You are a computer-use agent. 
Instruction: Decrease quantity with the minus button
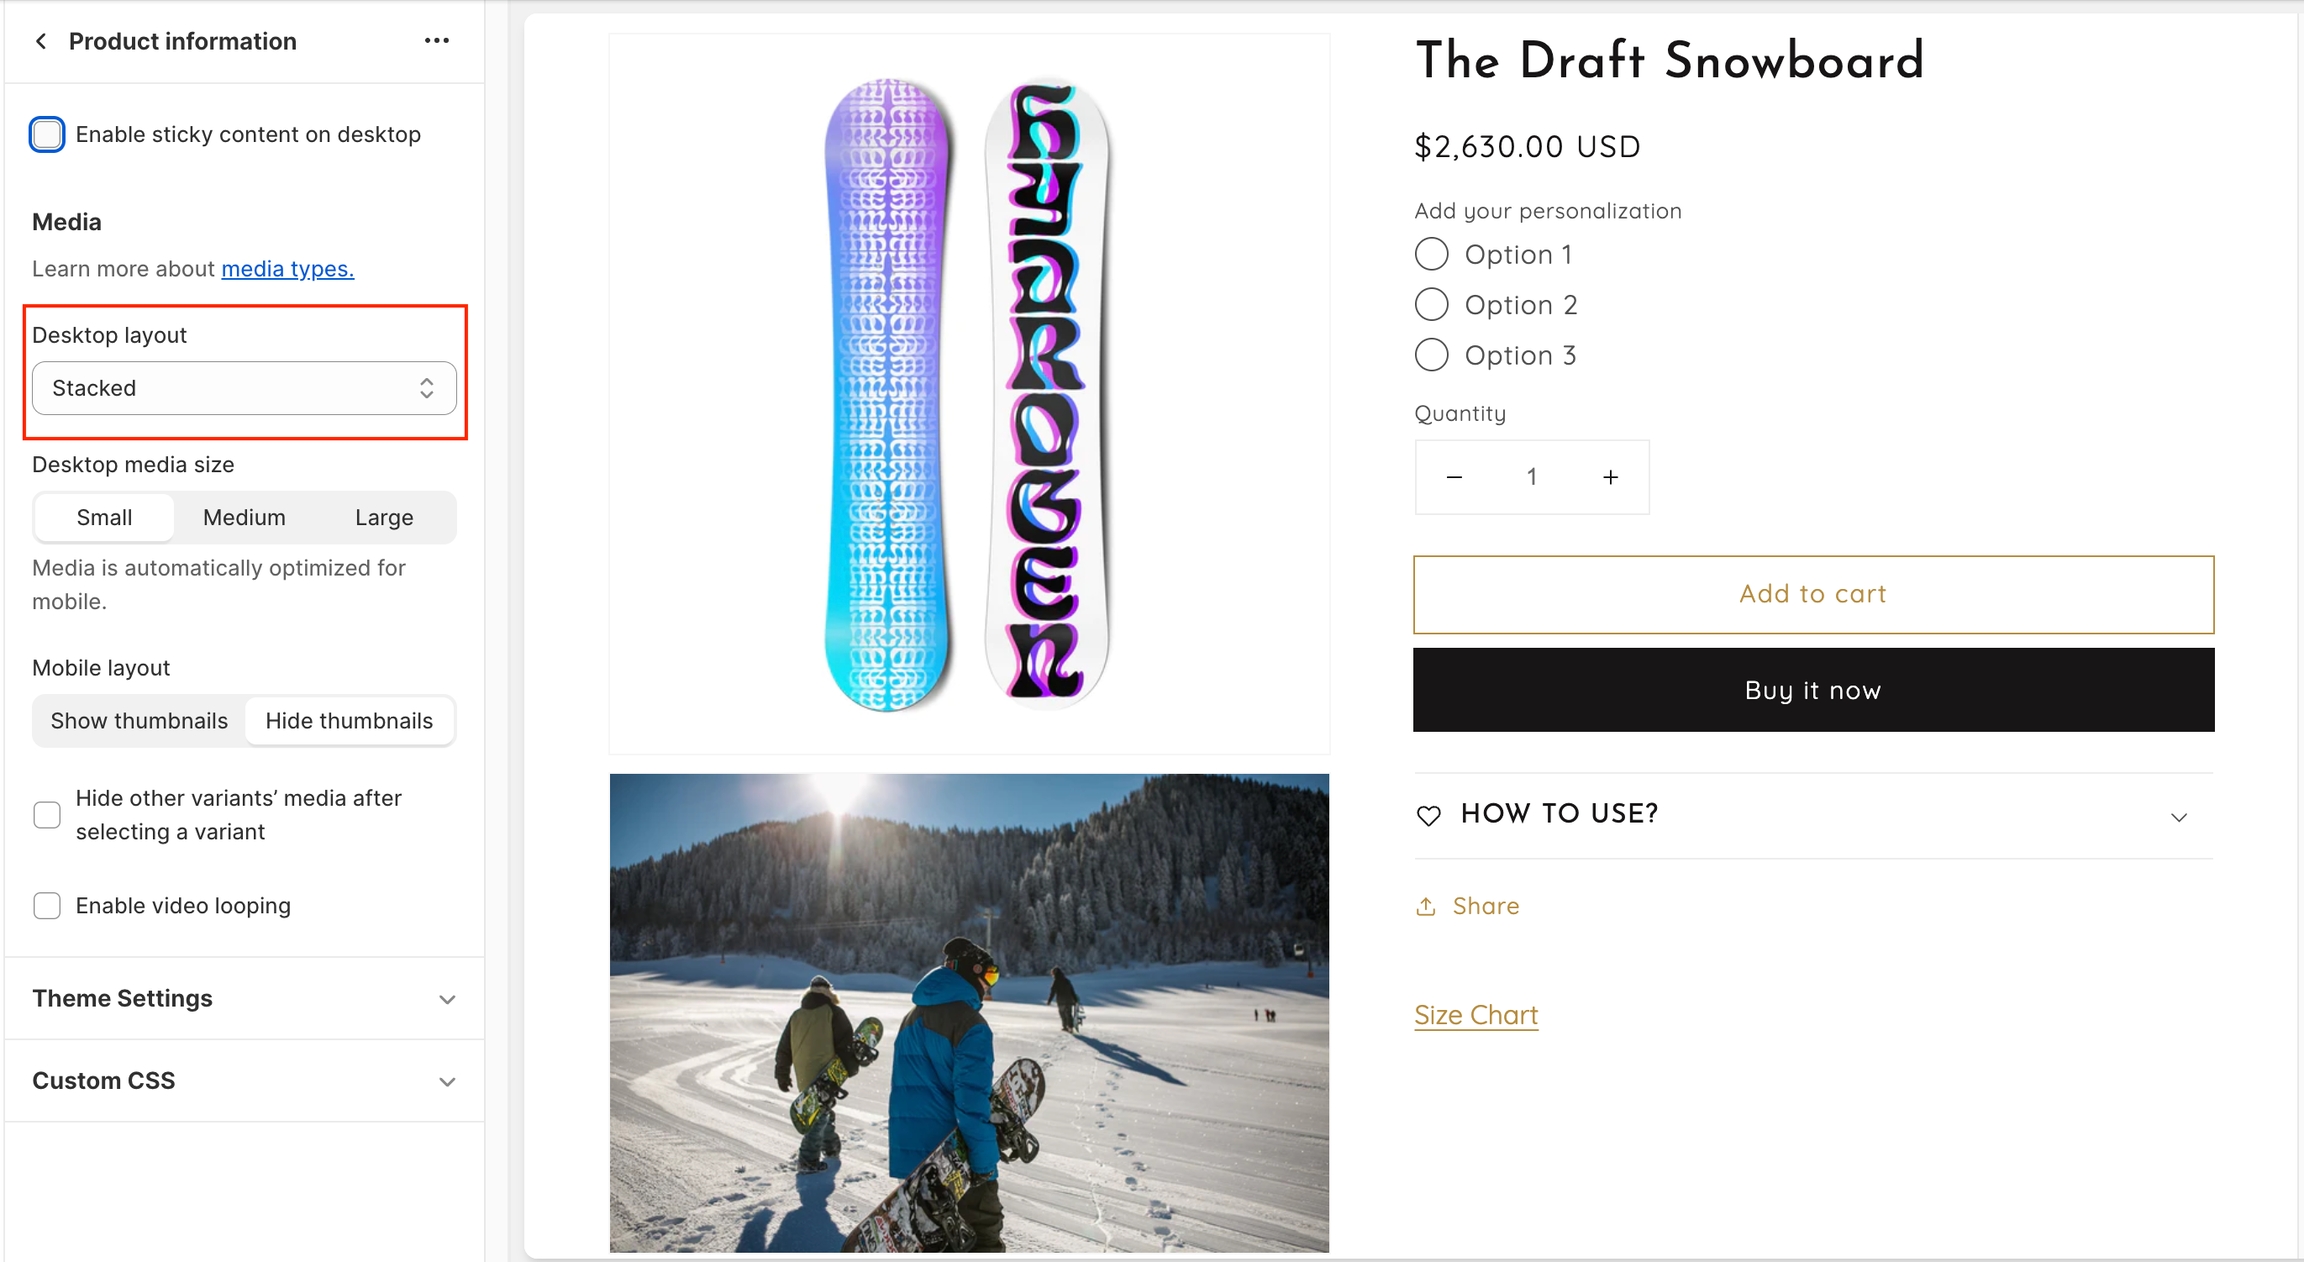tap(1455, 478)
